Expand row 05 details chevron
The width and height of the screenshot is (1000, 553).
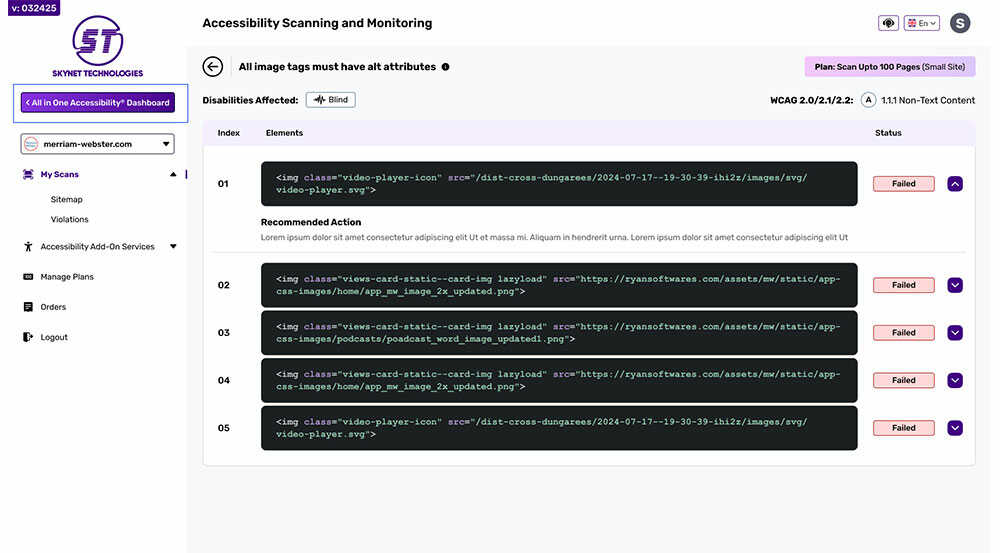954,428
